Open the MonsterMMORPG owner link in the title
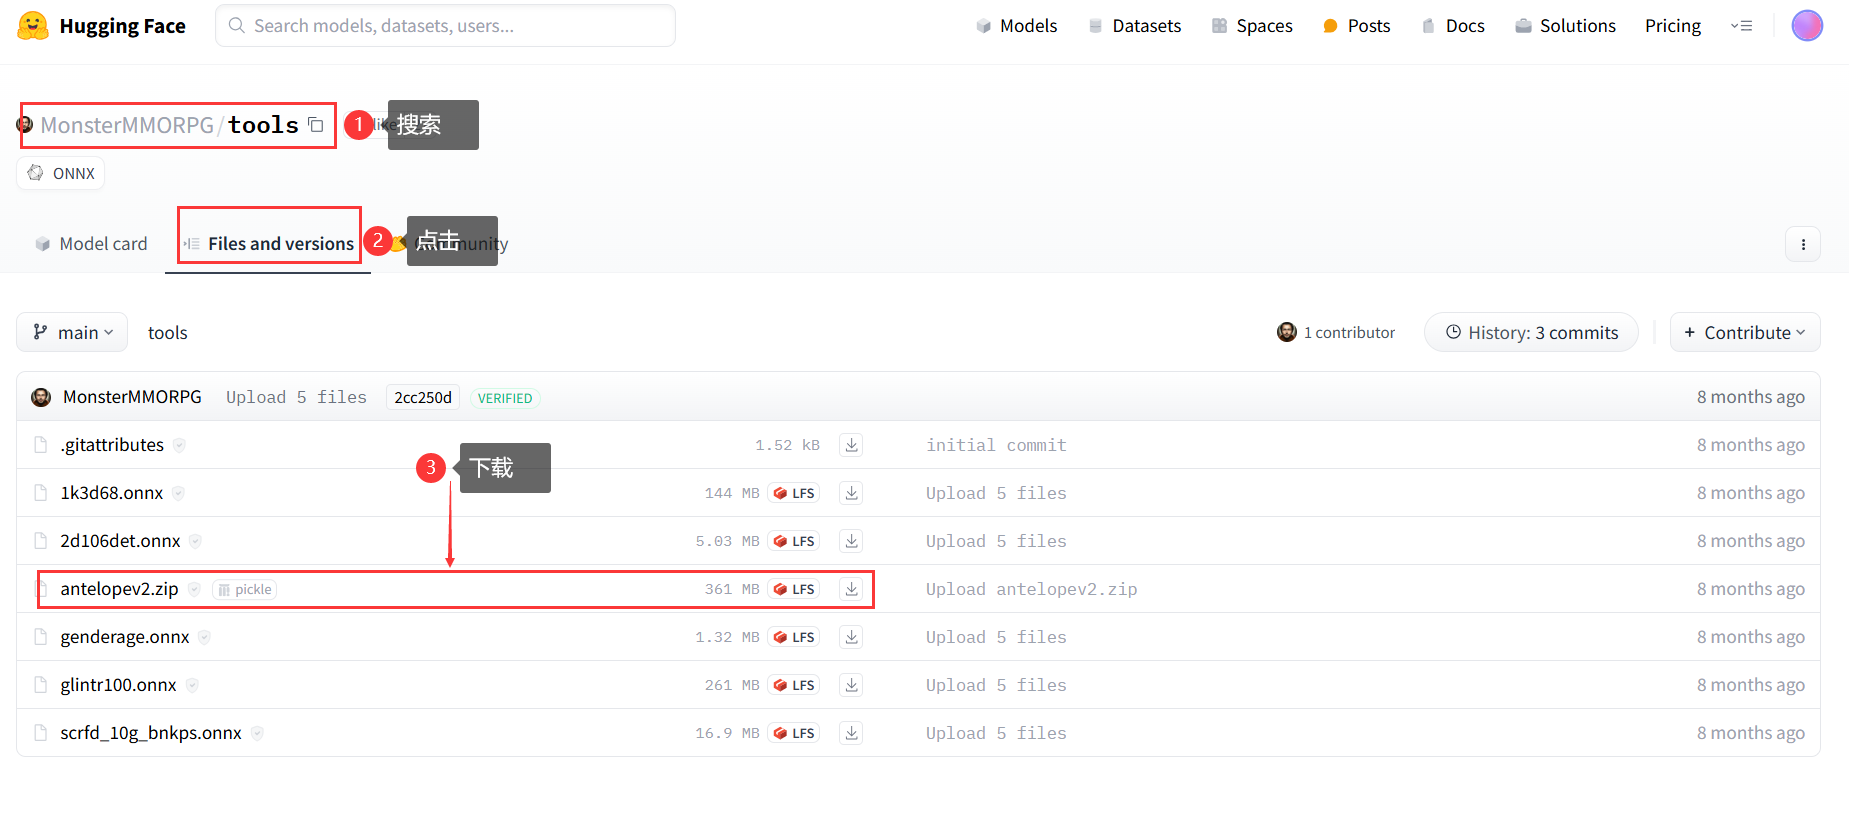Screen dimensions: 1849x824 click(127, 125)
